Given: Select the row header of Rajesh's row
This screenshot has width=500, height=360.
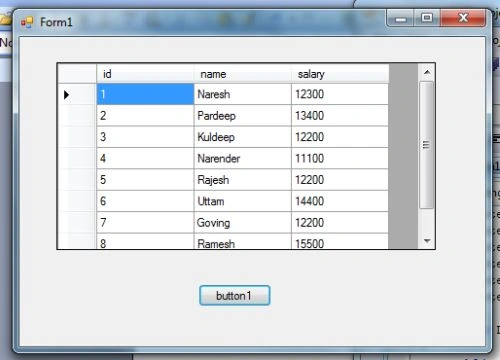Looking at the screenshot, I should 77,180.
